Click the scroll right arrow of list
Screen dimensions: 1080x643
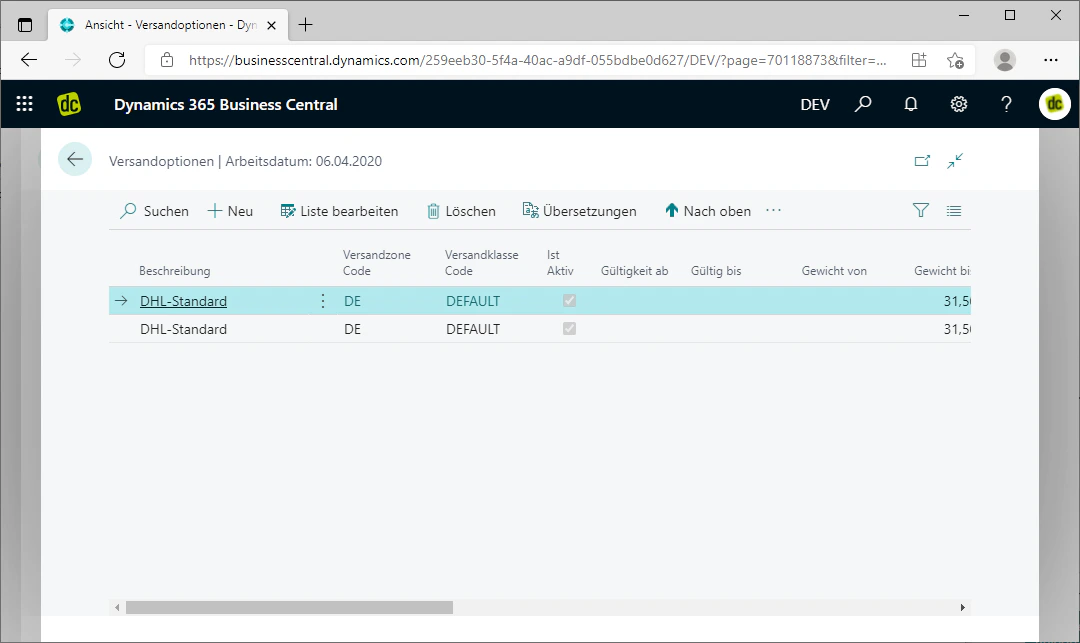click(962, 607)
